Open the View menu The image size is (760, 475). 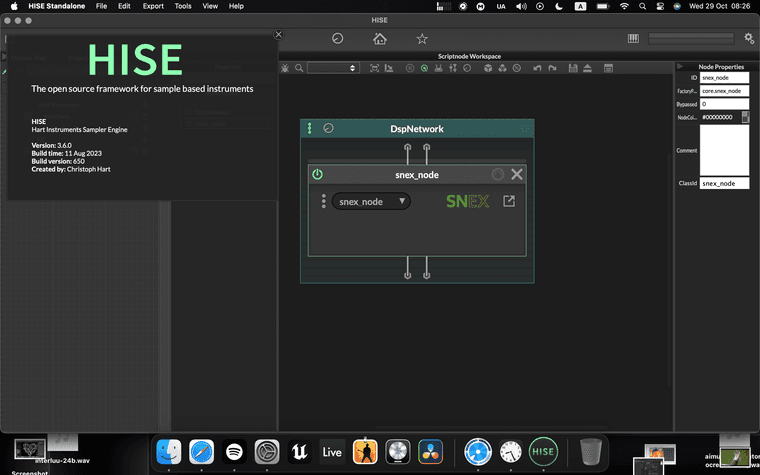pos(210,6)
